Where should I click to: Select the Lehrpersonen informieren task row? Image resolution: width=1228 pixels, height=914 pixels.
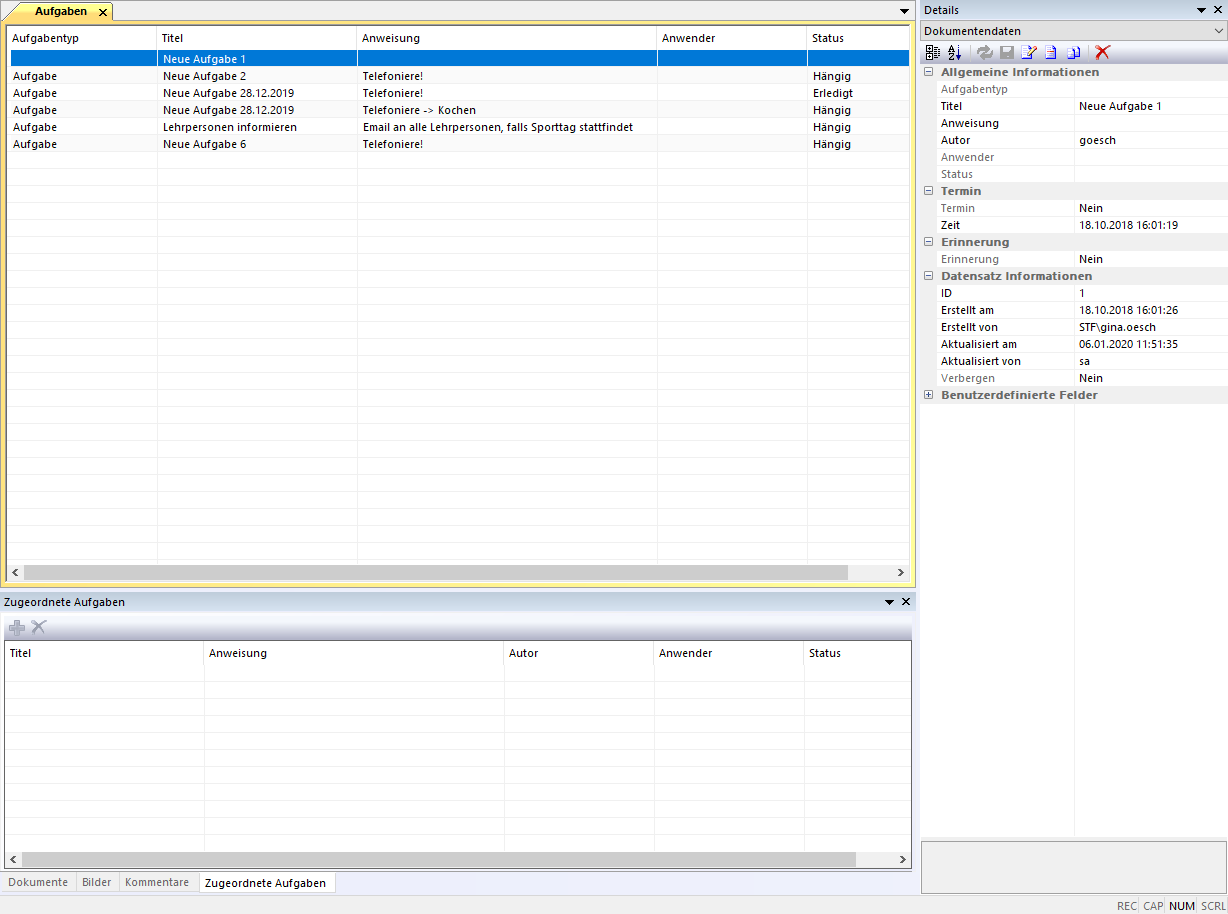tap(229, 127)
